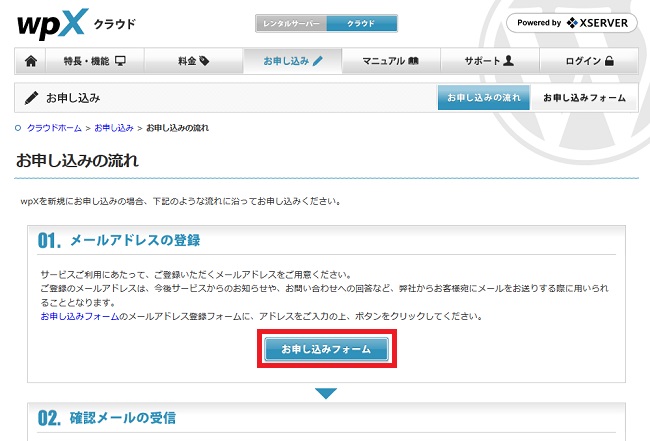Click blue お申し込みフォーム button
Viewport: 650px width, 441px height.
click(327, 349)
